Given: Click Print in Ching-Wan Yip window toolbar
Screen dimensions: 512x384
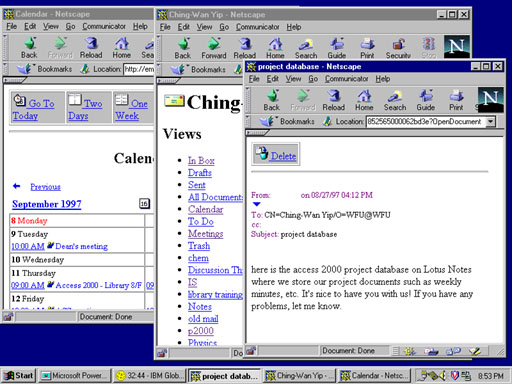Looking at the screenshot, I should coord(367,48).
